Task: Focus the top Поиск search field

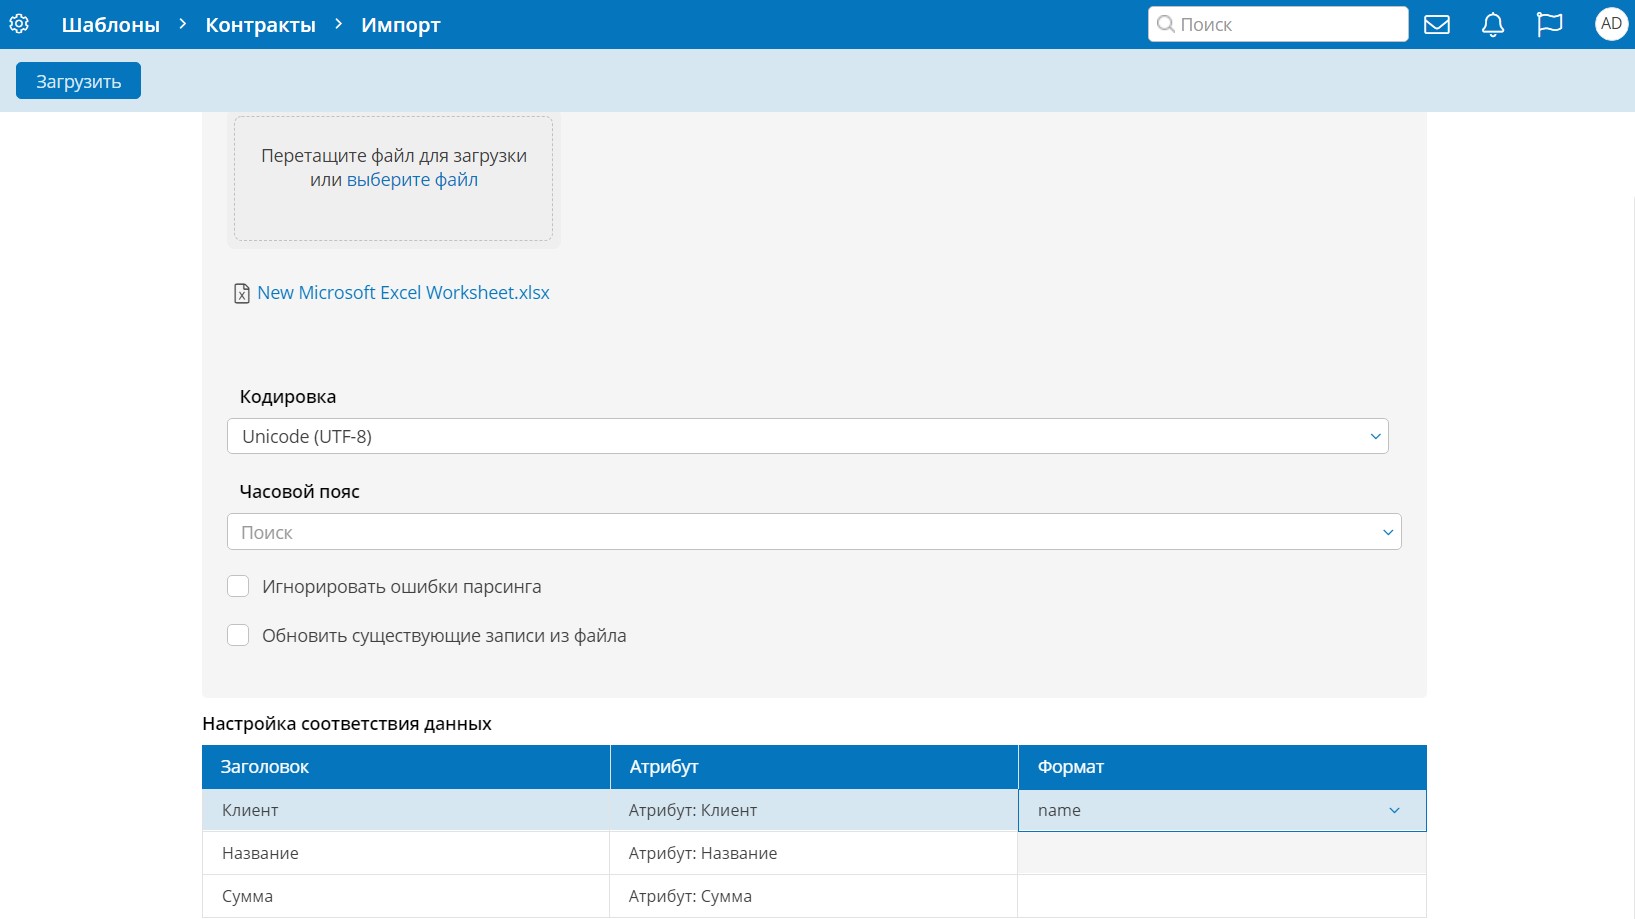Action: (x=1278, y=24)
